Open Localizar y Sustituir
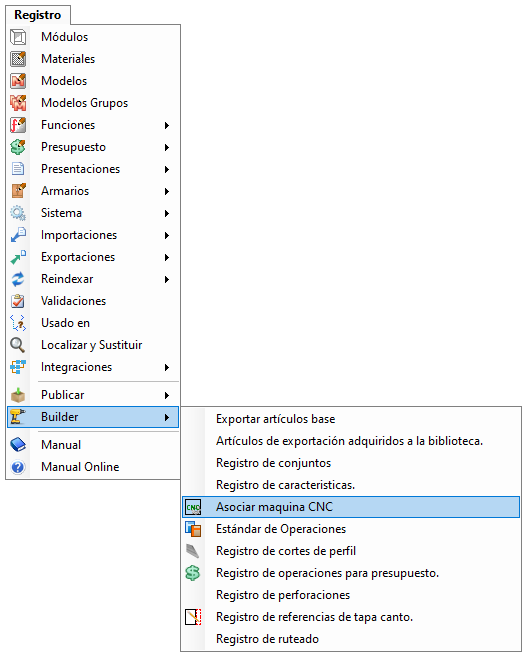 pyautogui.click(x=93, y=345)
